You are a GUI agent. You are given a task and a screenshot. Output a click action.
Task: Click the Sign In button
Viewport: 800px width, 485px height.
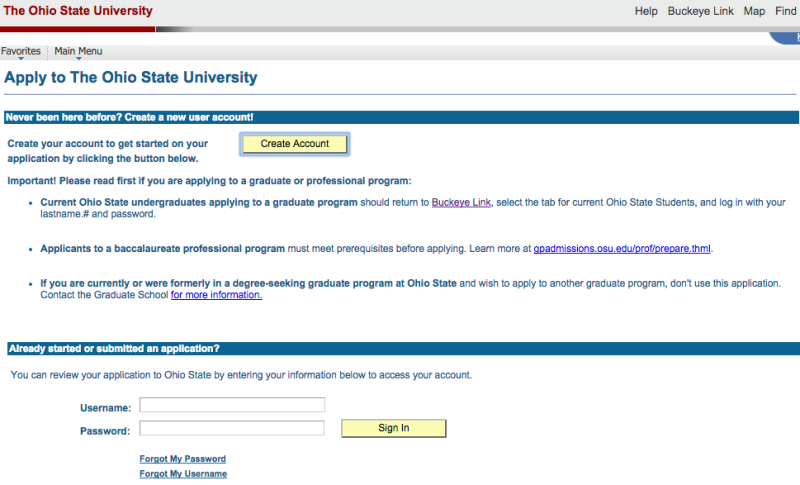coord(393,428)
